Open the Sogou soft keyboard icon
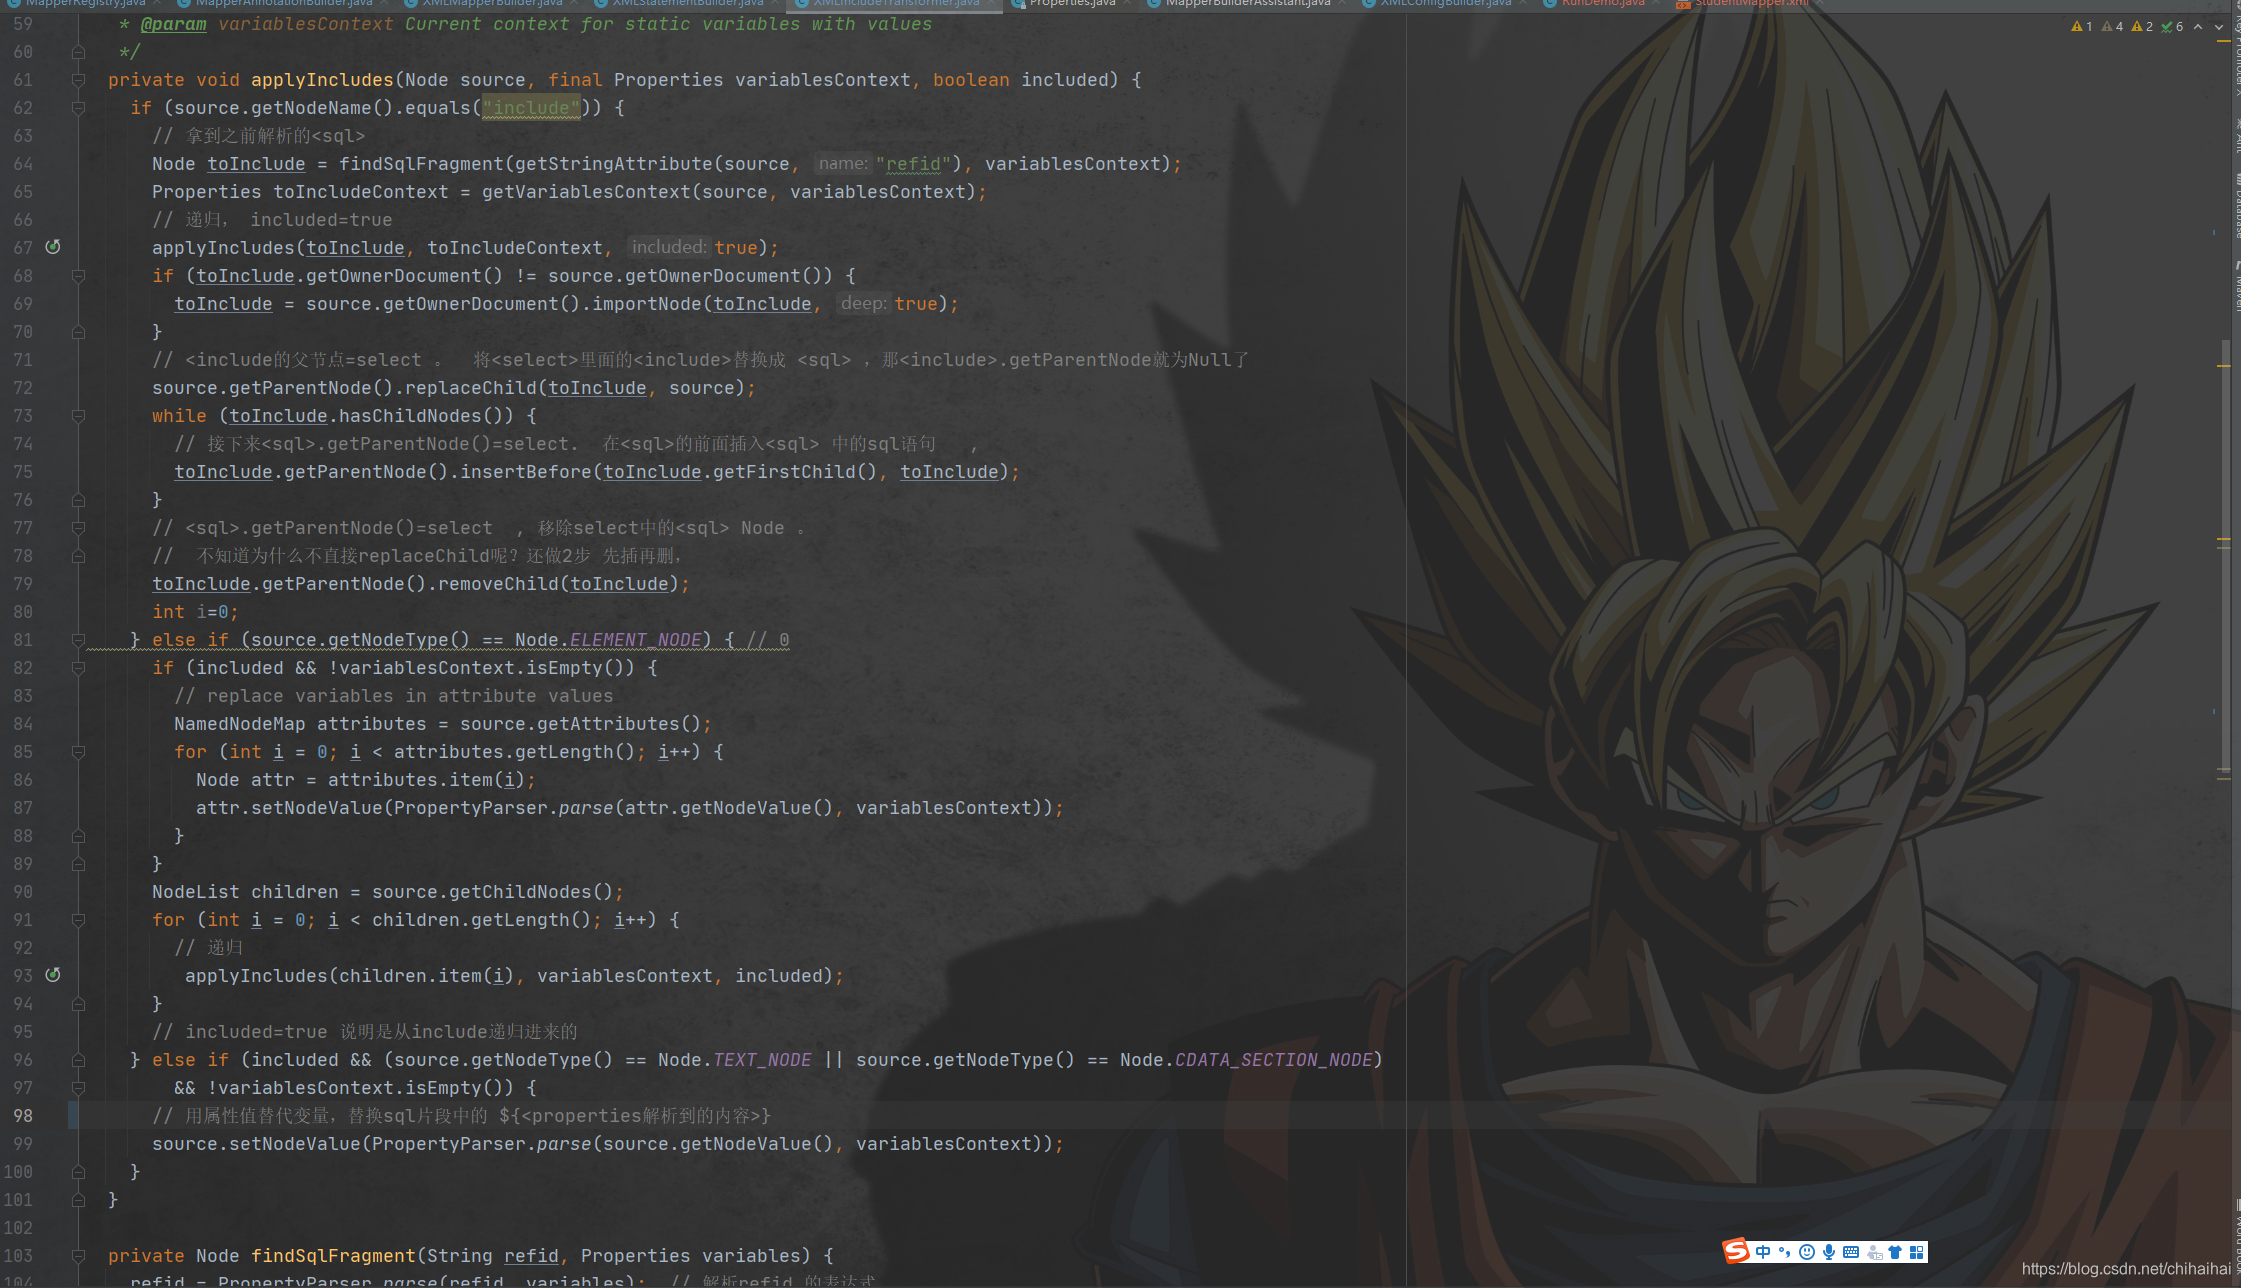Screen dimensions: 2241x1288 tap(1851, 1252)
